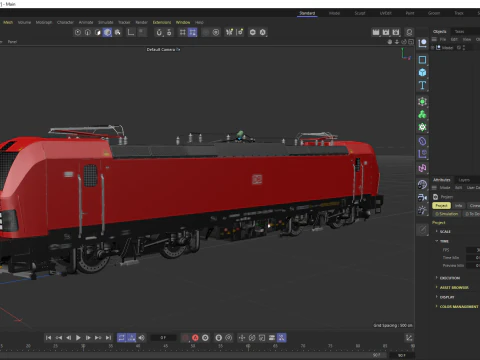Screen dimensions: 480x360
Task: Click frame 50 on the timeline ruler
Action: (193, 347)
